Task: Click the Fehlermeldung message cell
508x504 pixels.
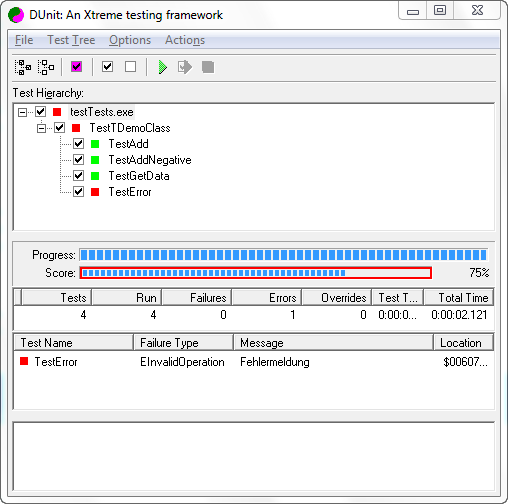Action: point(275,362)
